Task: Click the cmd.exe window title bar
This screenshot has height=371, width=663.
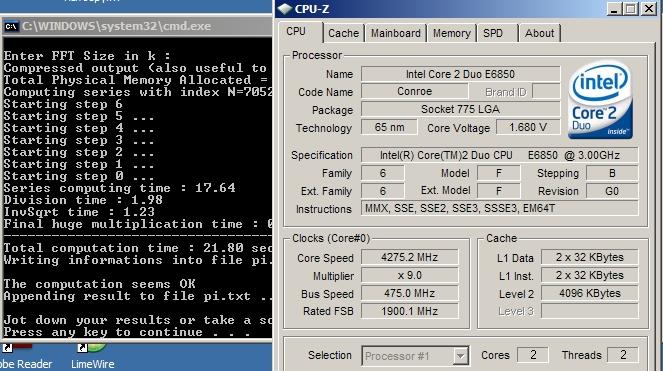Action: pyautogui.click(x=136, y=26)
